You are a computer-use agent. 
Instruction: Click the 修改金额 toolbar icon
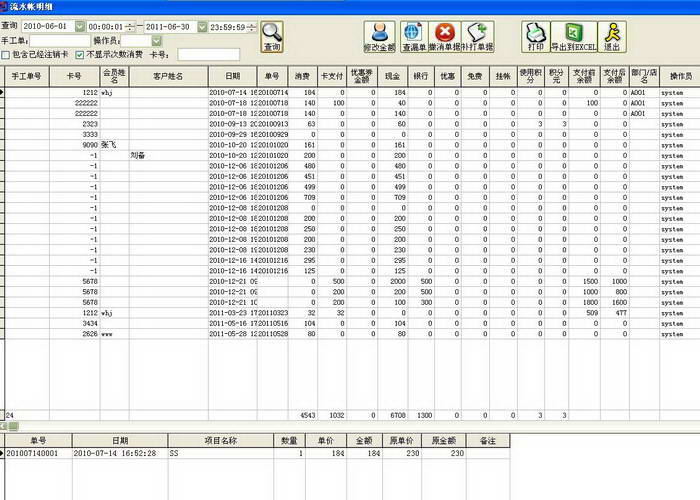click(x=379, y=37)
